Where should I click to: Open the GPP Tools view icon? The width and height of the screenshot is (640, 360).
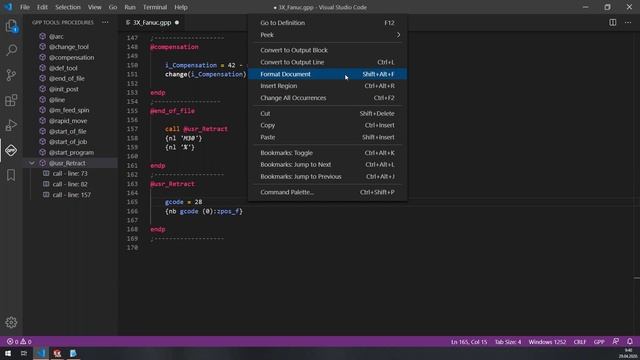[11, 150]
